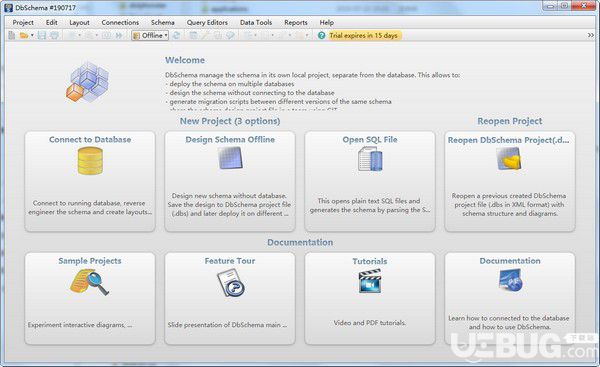Click the Sample Projects magnifier icon
Image resolution: width=600 pixels, height=367 pixels.
(90, 282)
